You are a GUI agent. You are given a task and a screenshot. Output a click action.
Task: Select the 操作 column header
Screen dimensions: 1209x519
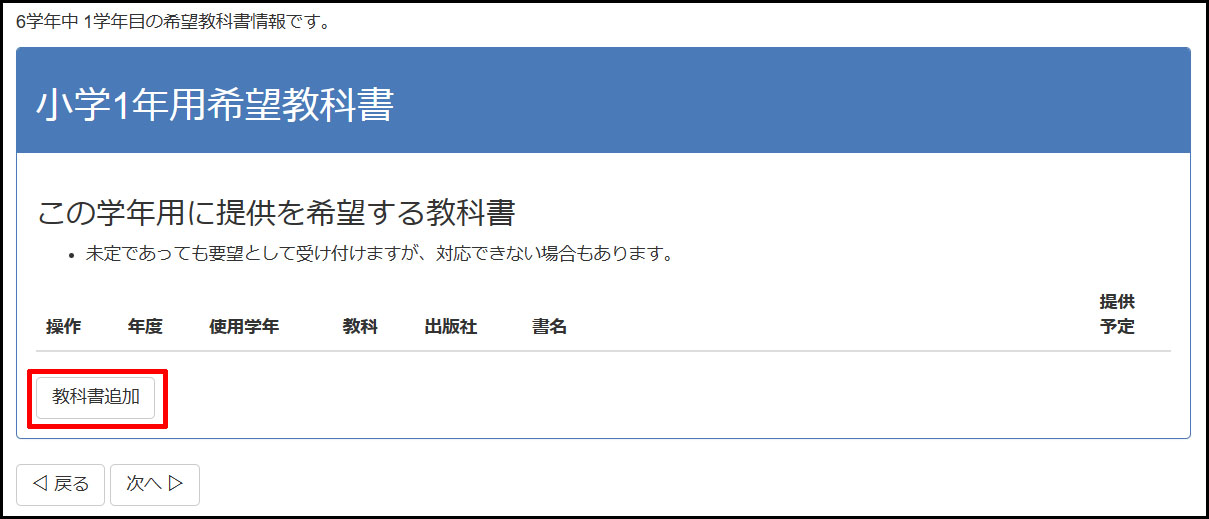63,327
